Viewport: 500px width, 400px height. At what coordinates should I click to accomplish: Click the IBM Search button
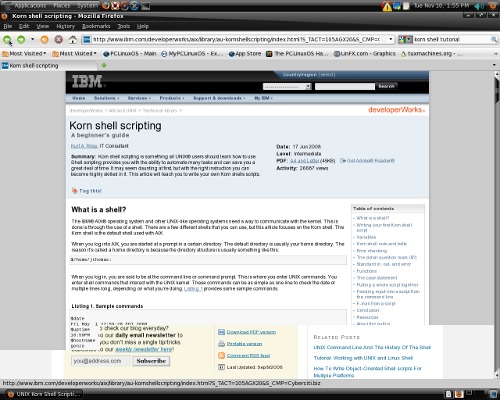point(386,86)
